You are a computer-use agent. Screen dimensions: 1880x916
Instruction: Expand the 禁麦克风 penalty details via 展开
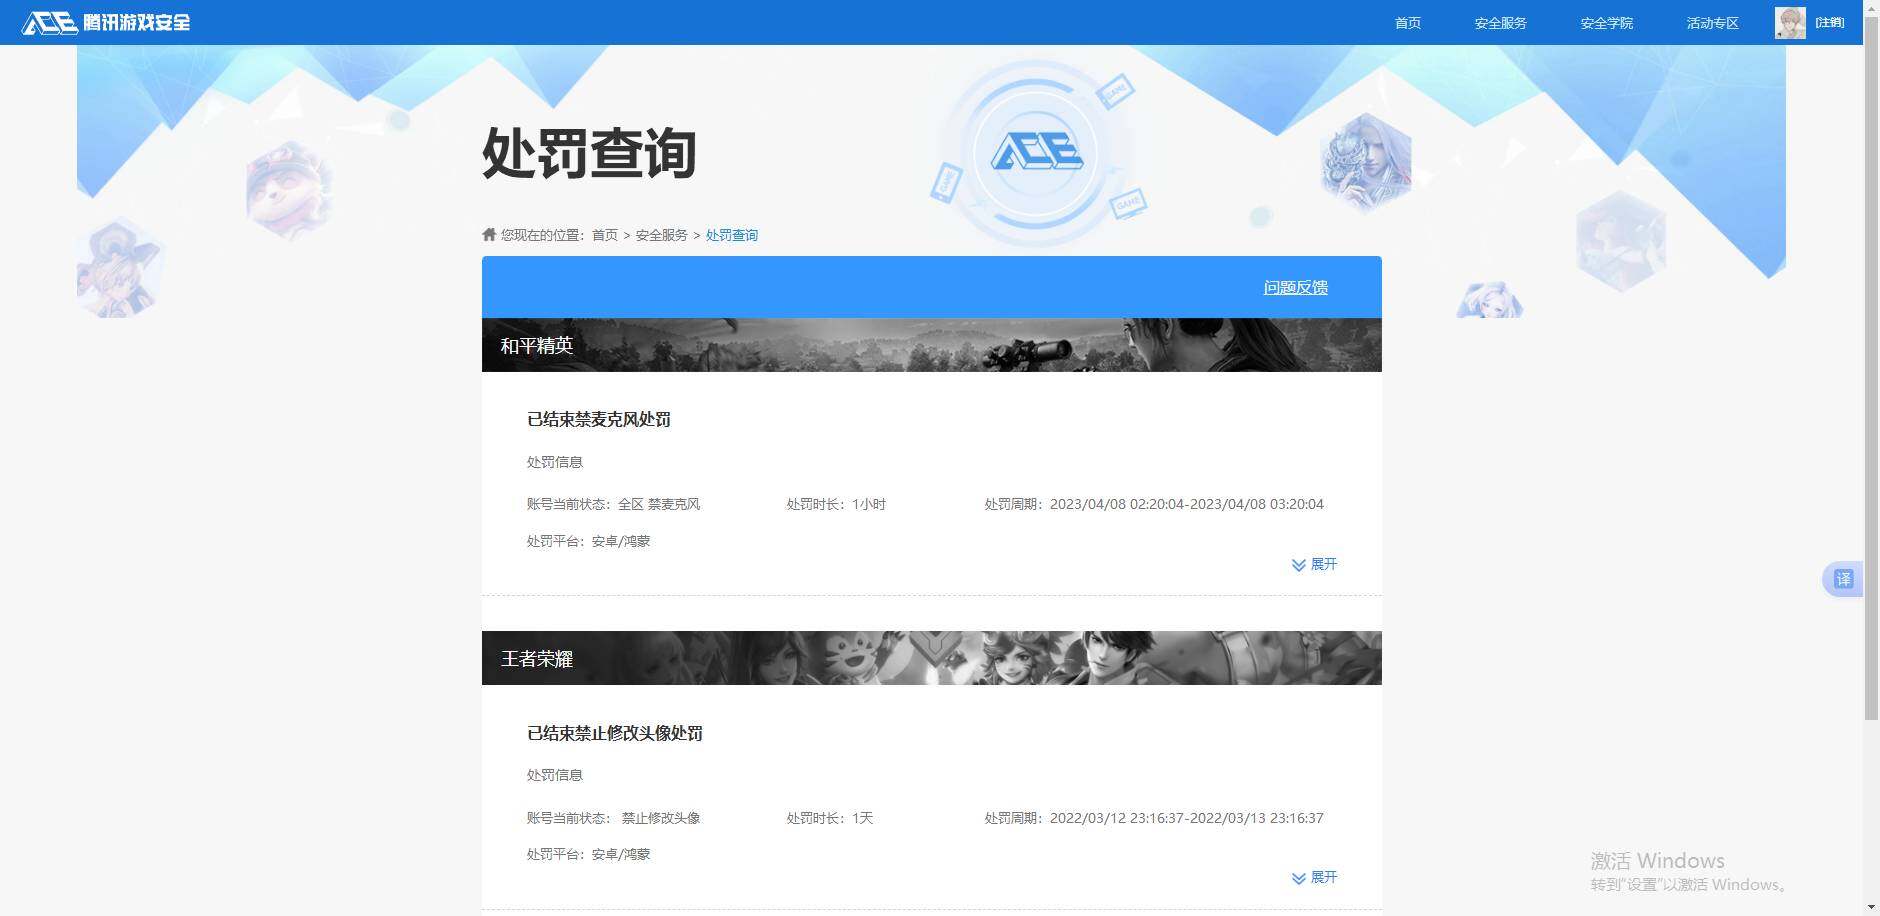point(1324,564)
